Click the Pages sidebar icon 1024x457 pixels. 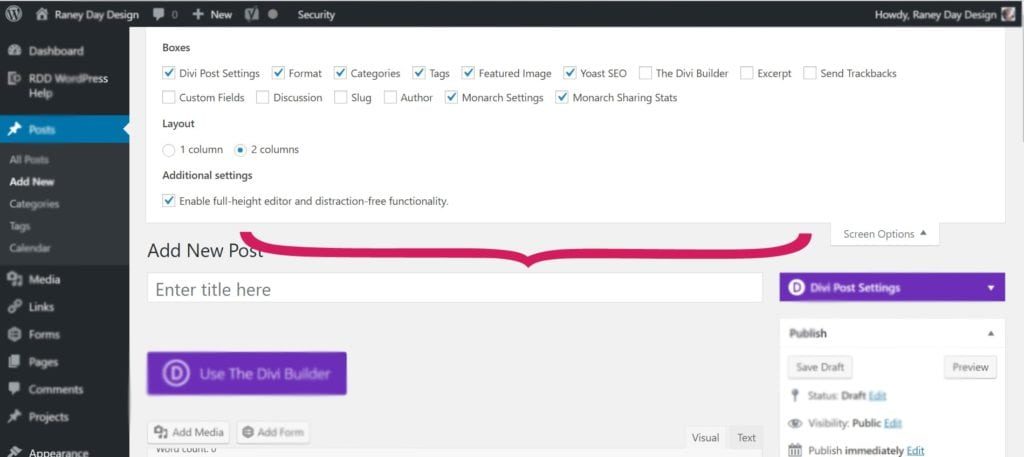15,362
